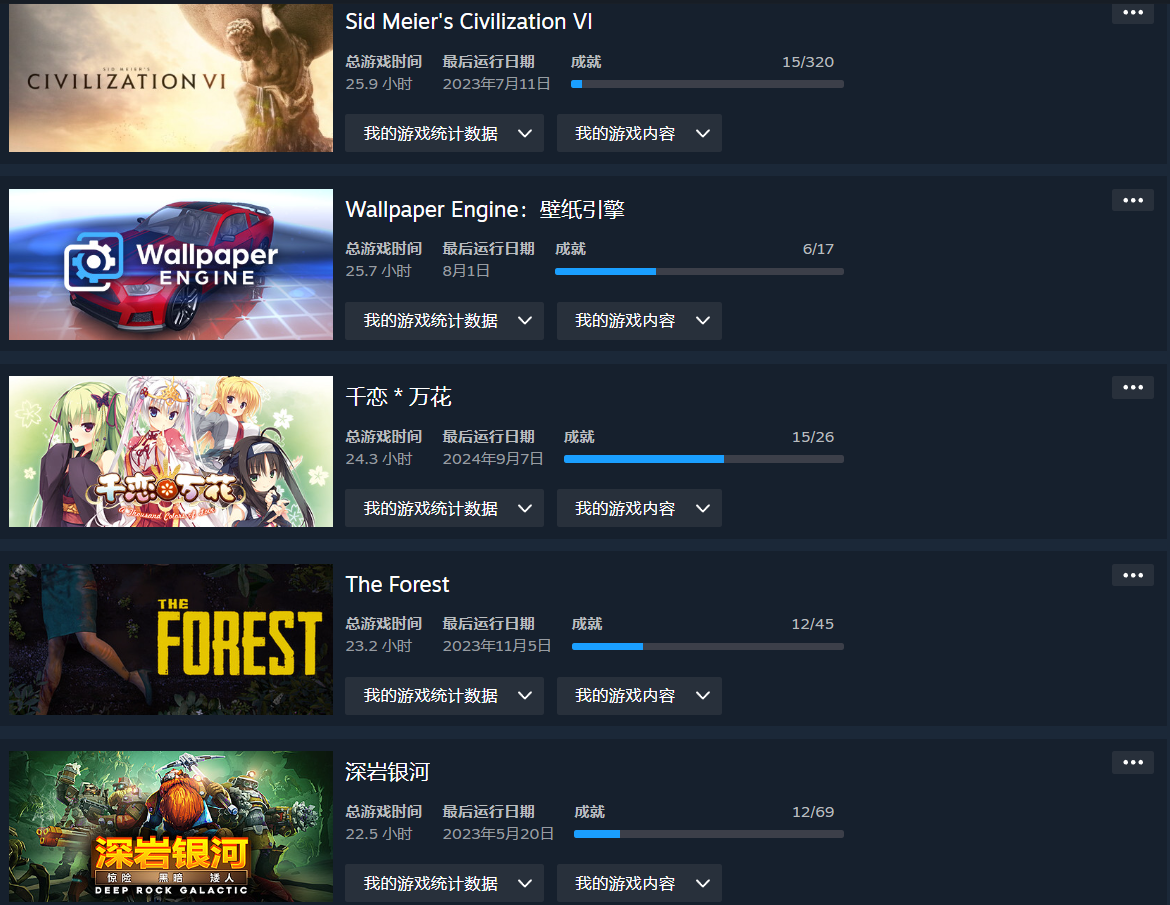Expand 我的游戏统计数据 for Civilization VI
The height and width of the screenshot is (905, 1170).
point(444,134)
